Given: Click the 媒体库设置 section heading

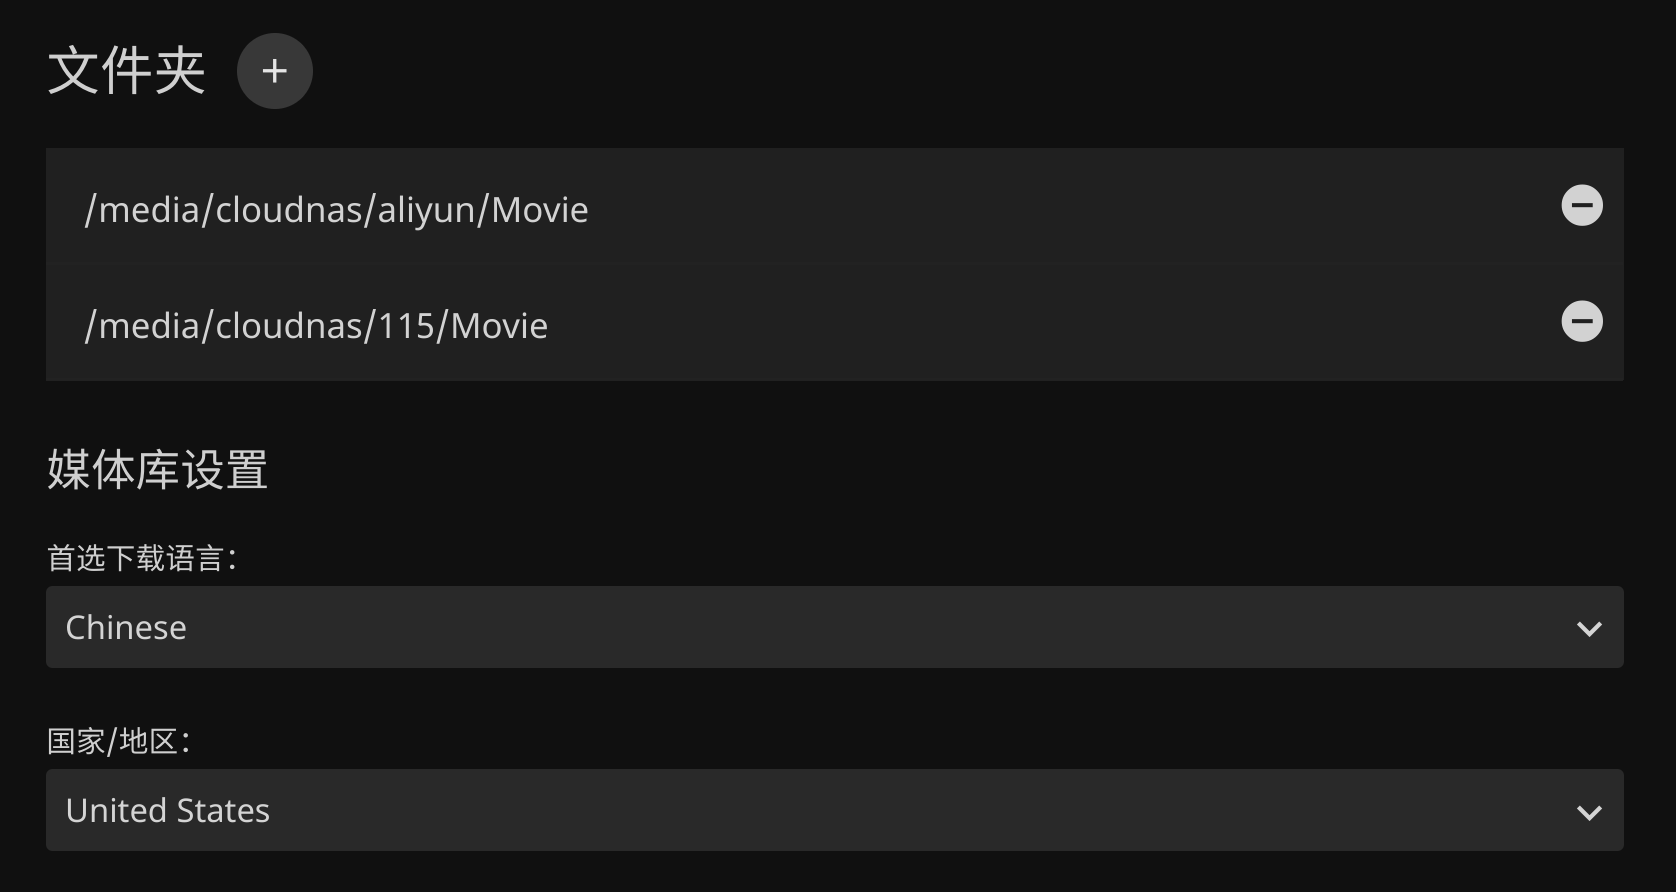Looking at the screenshot, I should click(157, 470).
